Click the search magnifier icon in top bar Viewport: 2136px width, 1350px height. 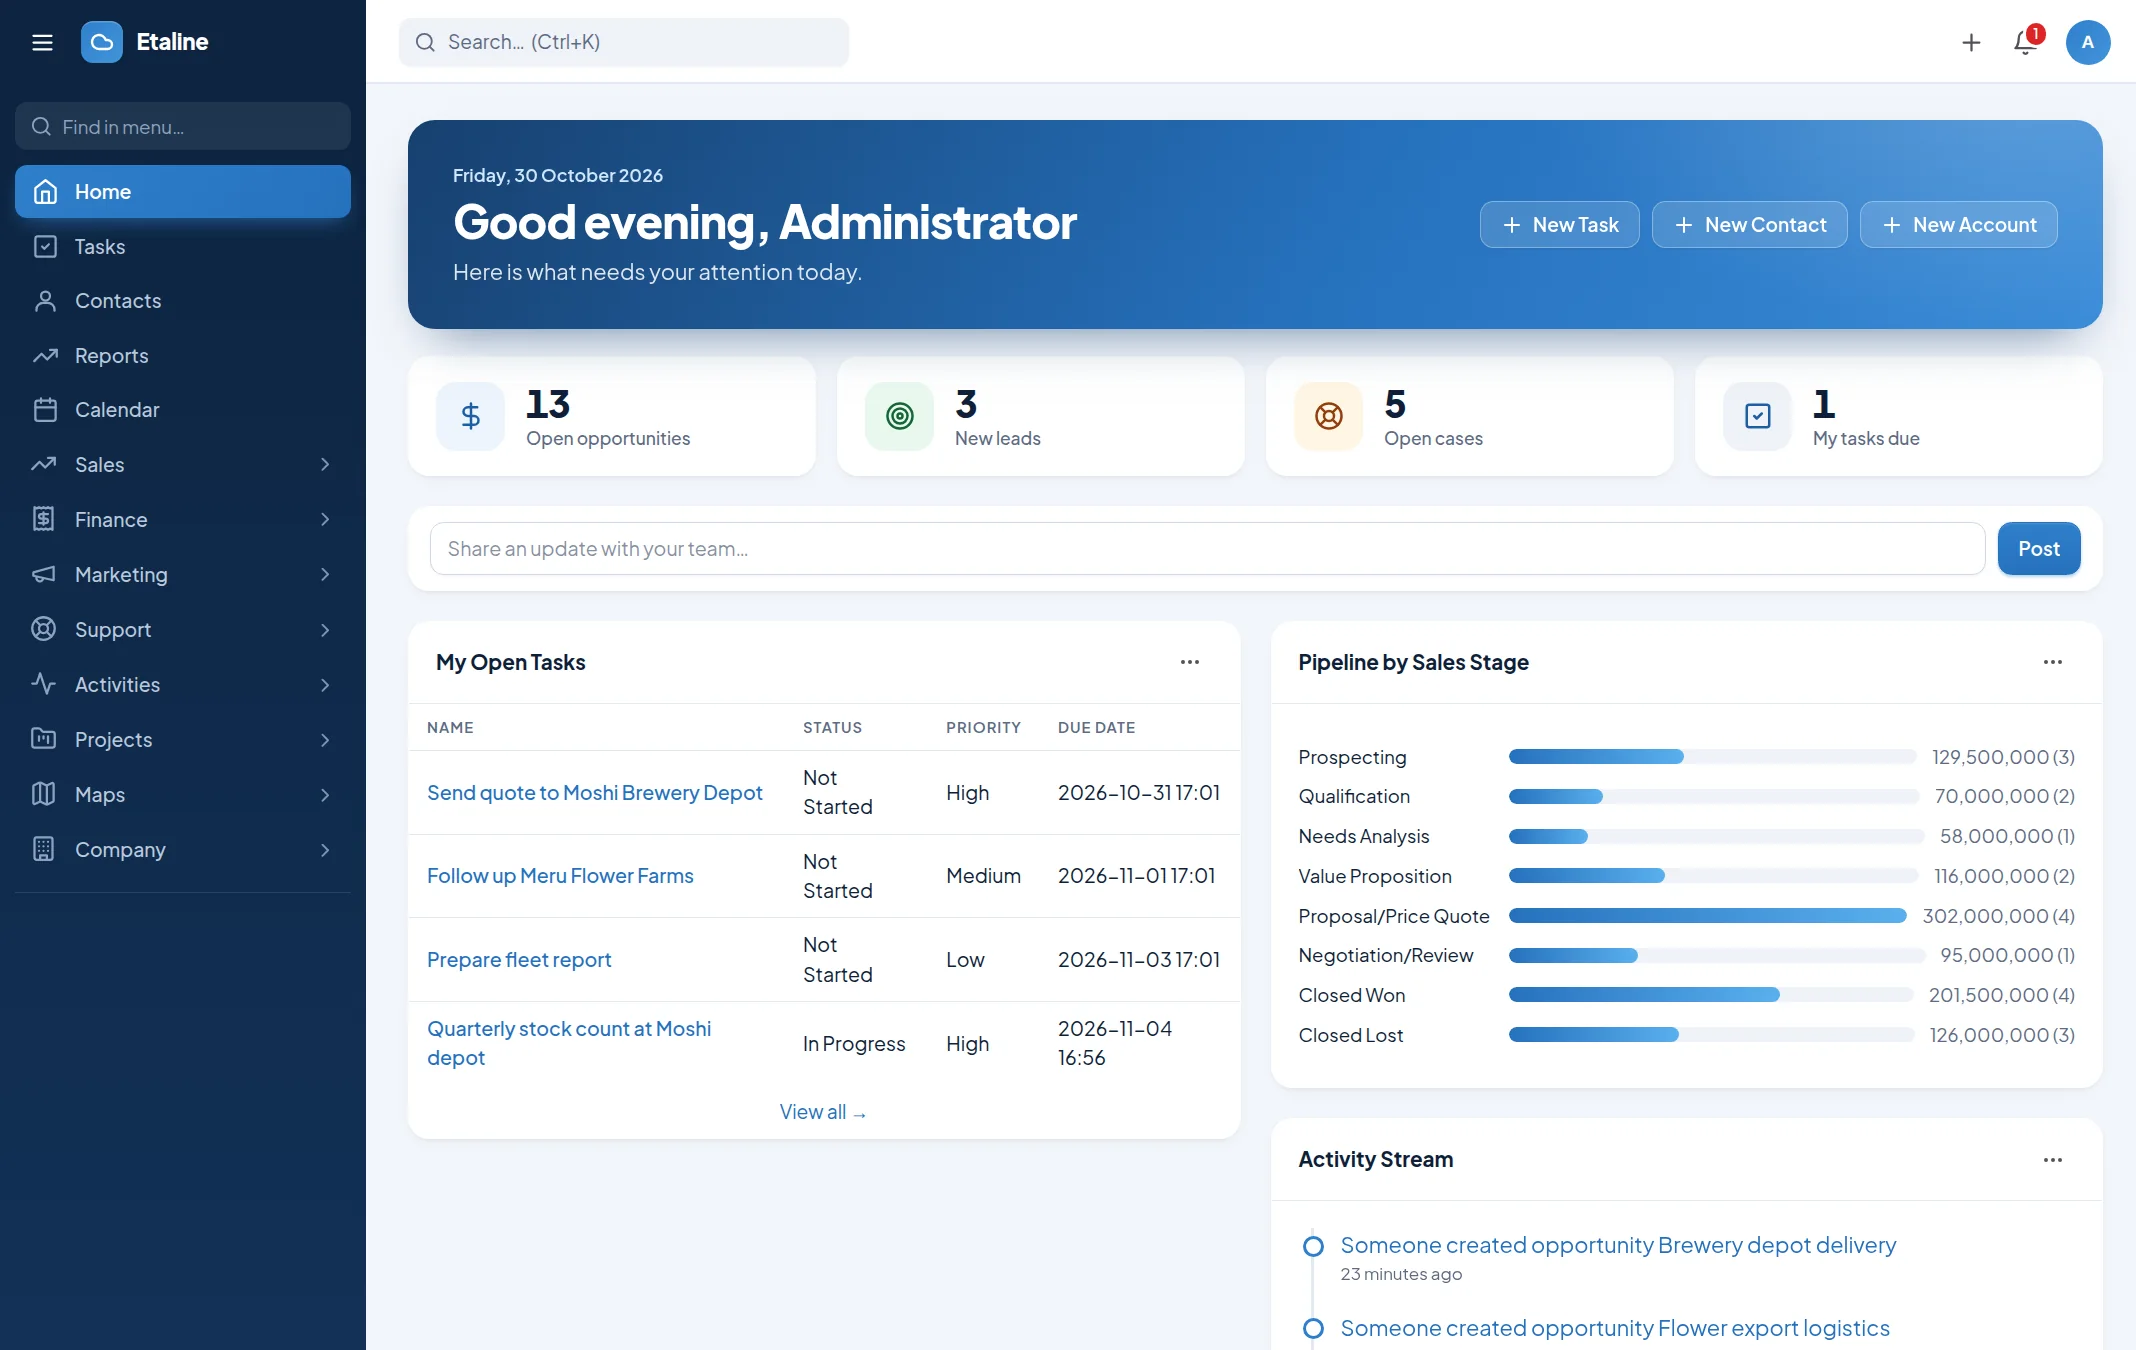click(x=425, y=42)
